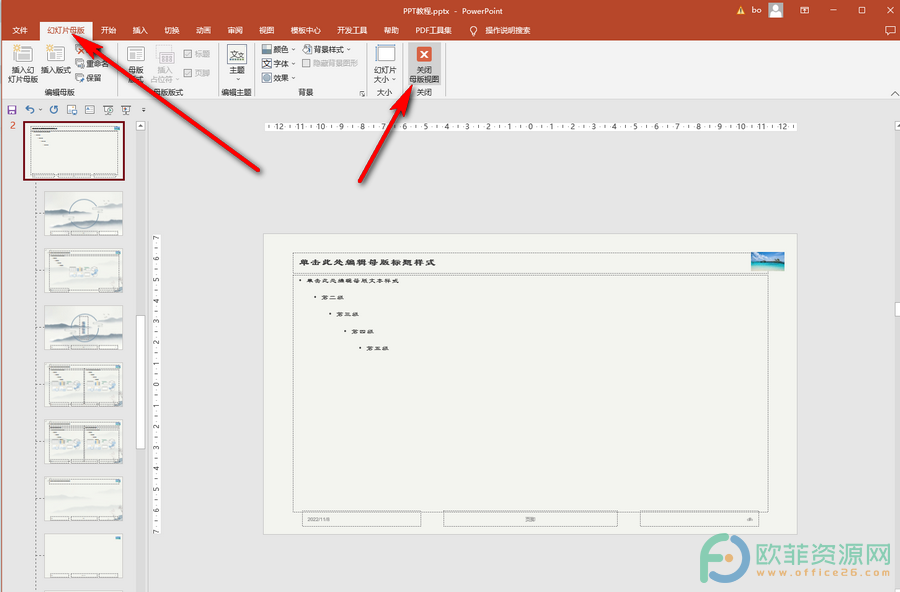
Task: Click the date footer placeholder 2022/11/8
Action: click(362, 519)
